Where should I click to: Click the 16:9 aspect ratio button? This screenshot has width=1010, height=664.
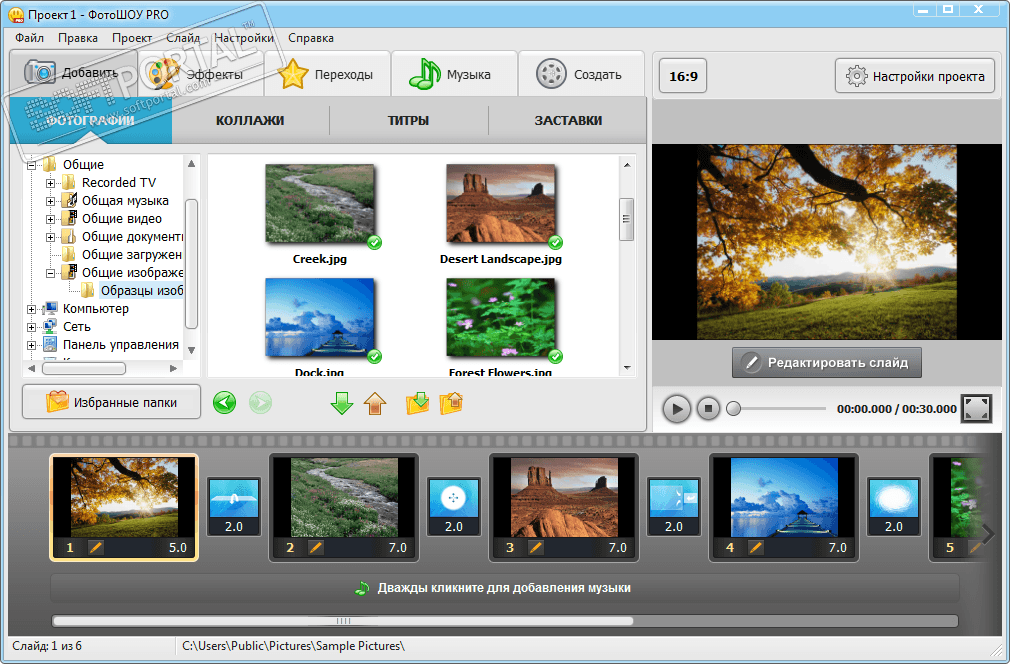pos(683,76)
